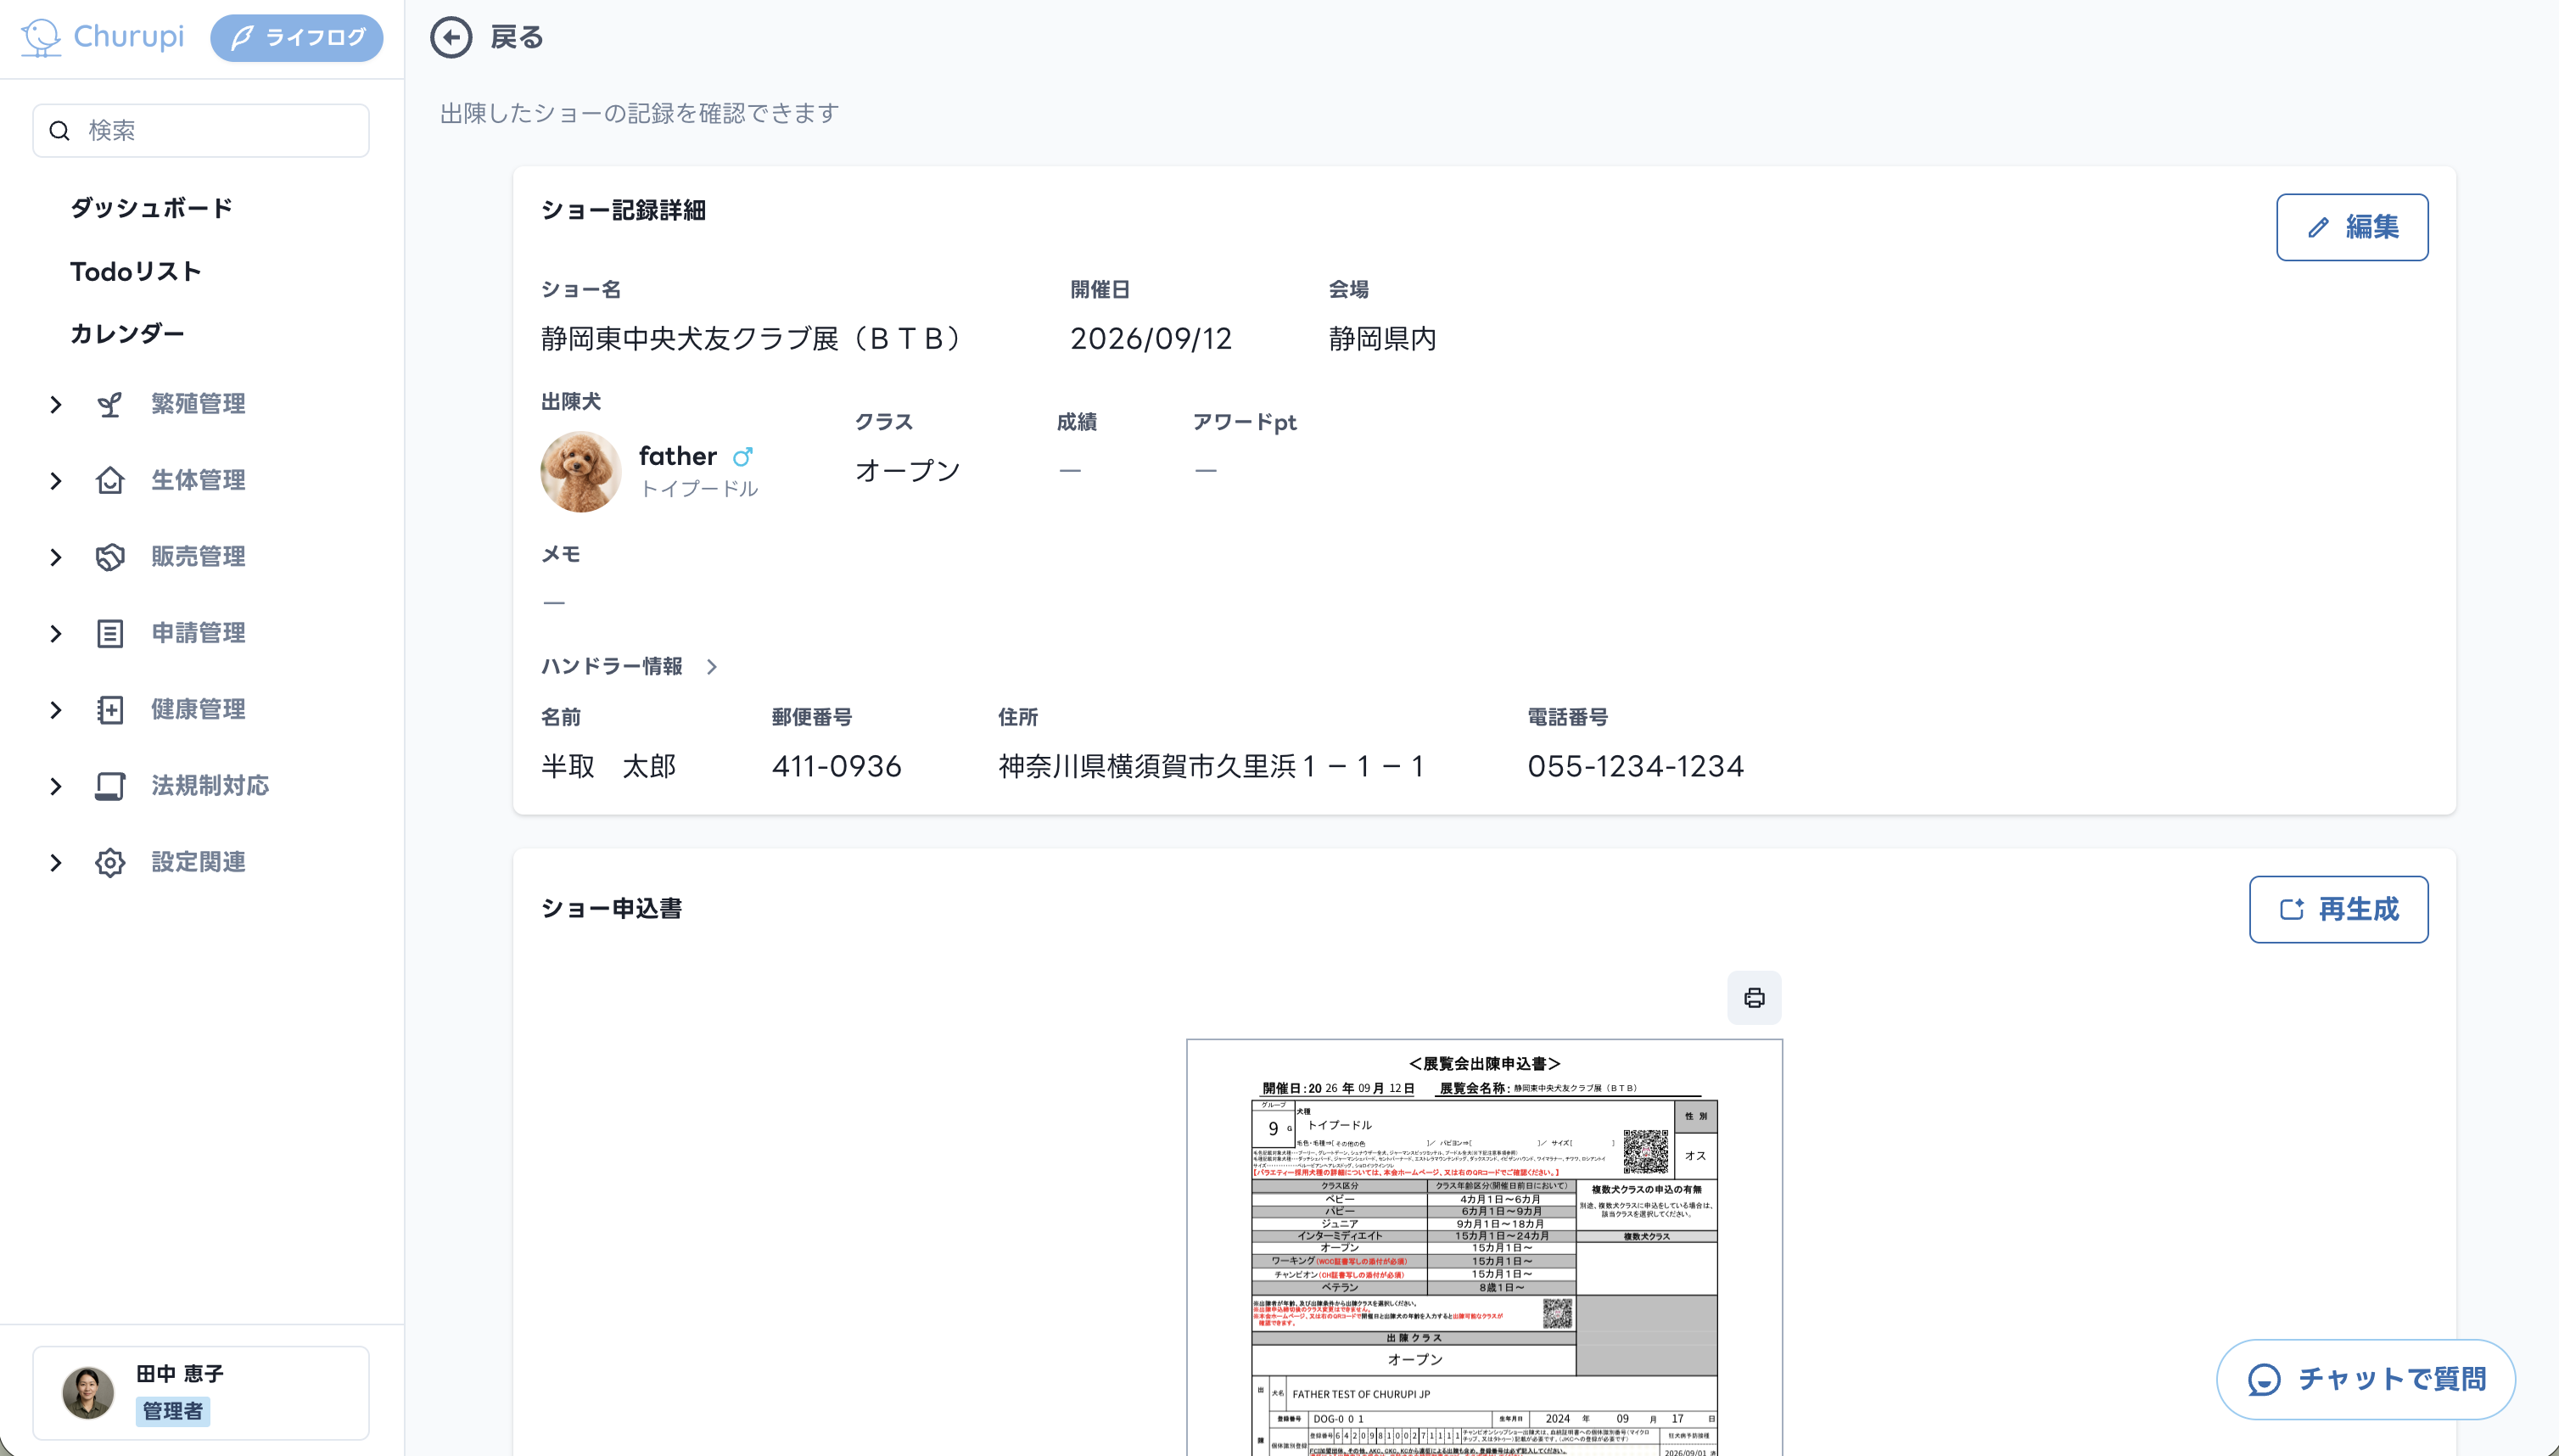Click the 再生成 regenerate button
Image resolution: width=2559 pixels, height=1456 pixels.
pyautogui.click(x=2338, y=909)
